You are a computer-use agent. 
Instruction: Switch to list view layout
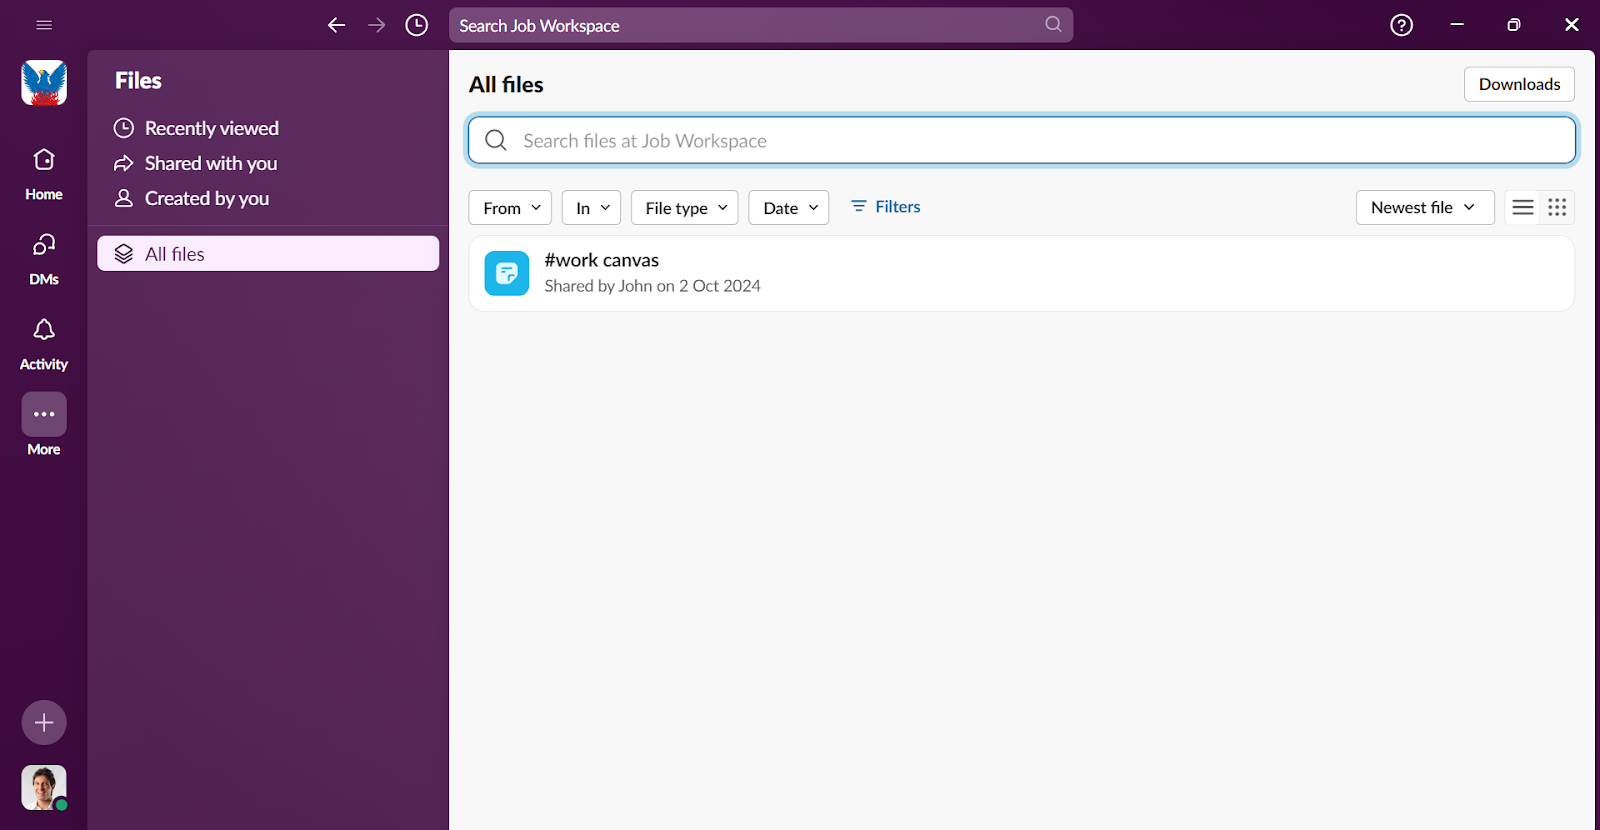(1523, 207)
